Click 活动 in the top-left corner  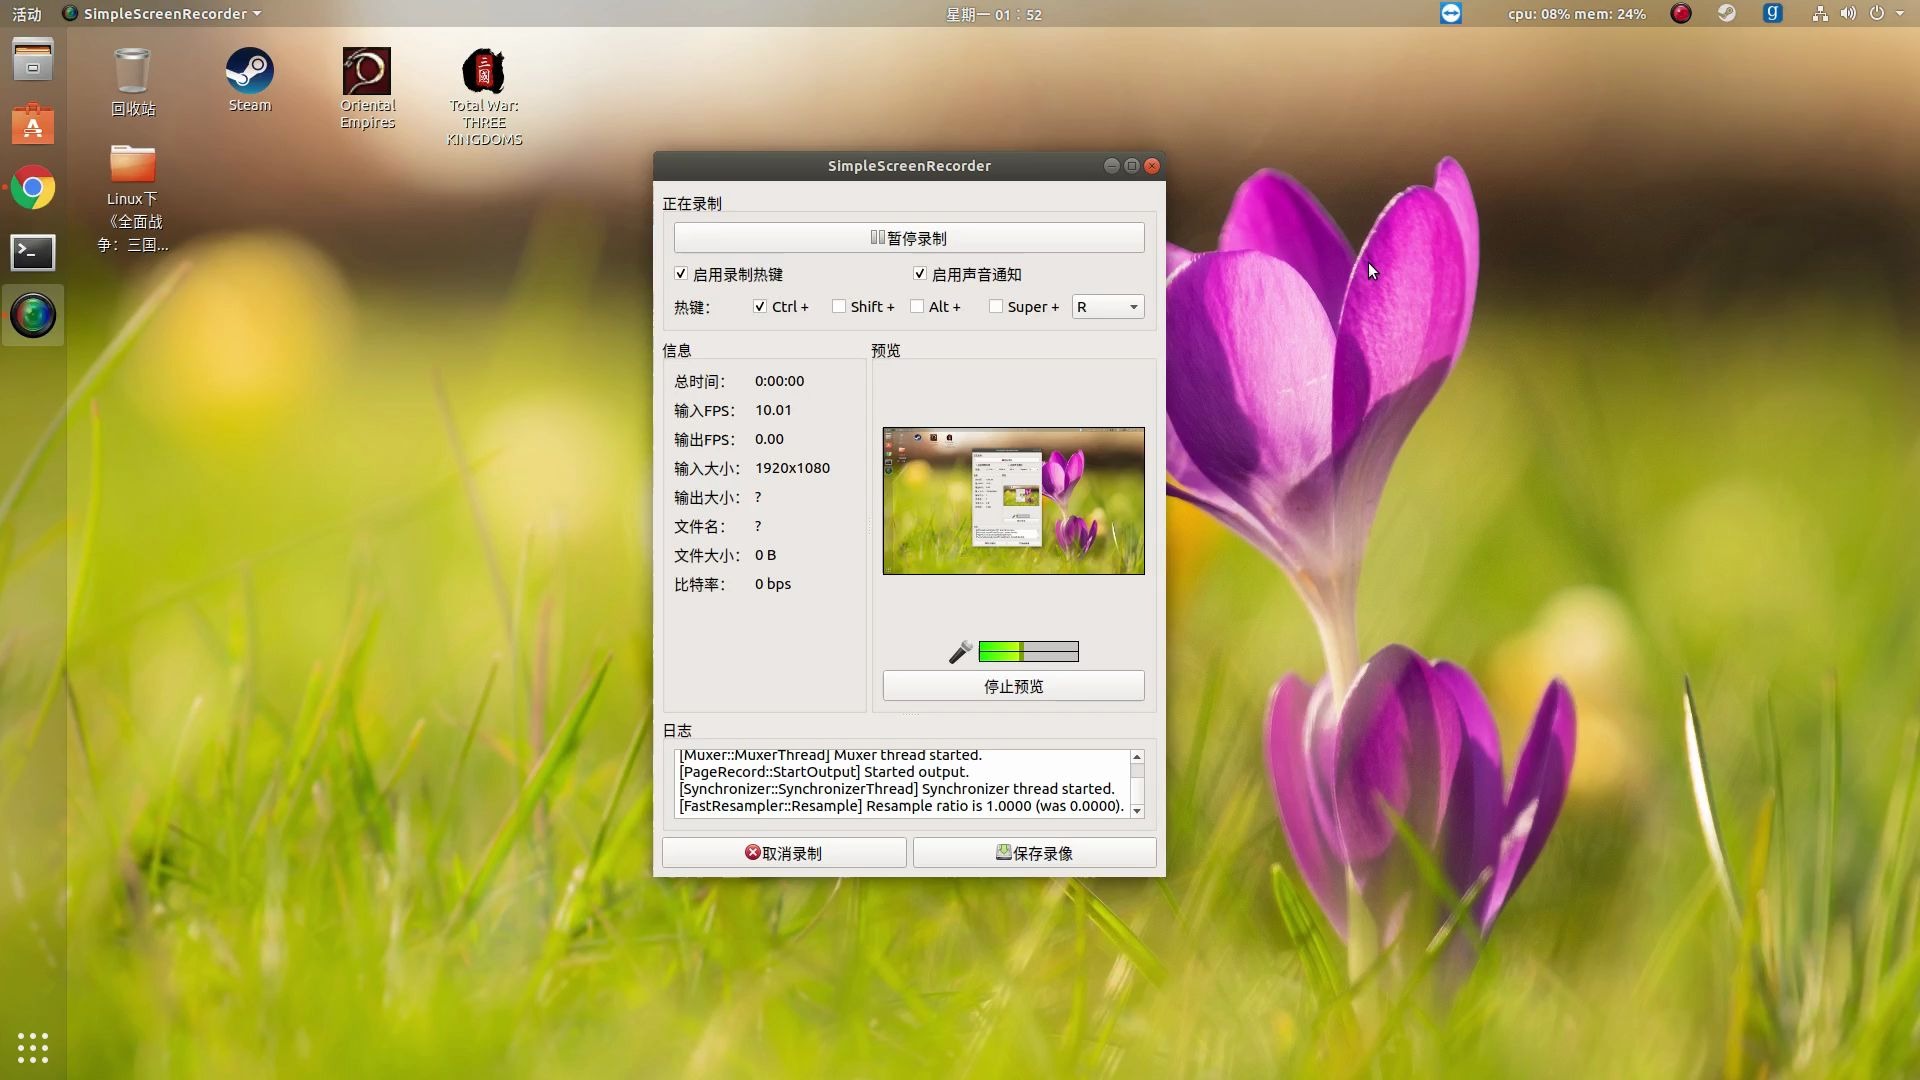(25, 14)
